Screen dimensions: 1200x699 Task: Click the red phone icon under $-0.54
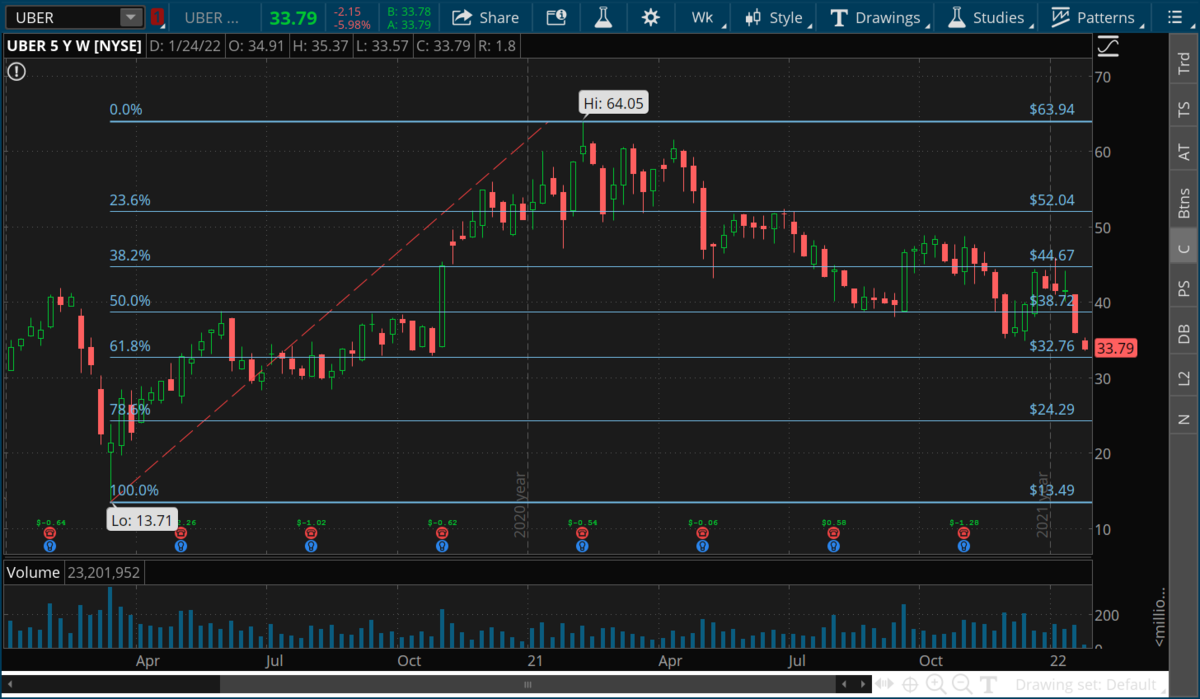(581, 534)
